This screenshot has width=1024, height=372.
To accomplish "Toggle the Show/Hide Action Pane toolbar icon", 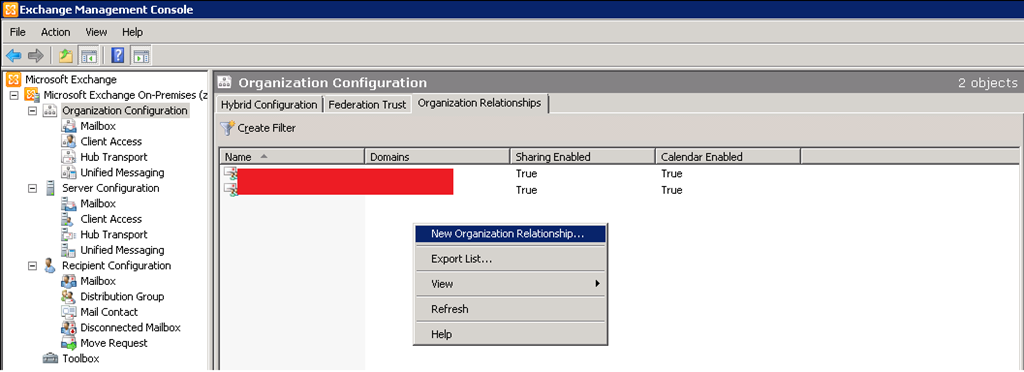I will coord(141,56).
